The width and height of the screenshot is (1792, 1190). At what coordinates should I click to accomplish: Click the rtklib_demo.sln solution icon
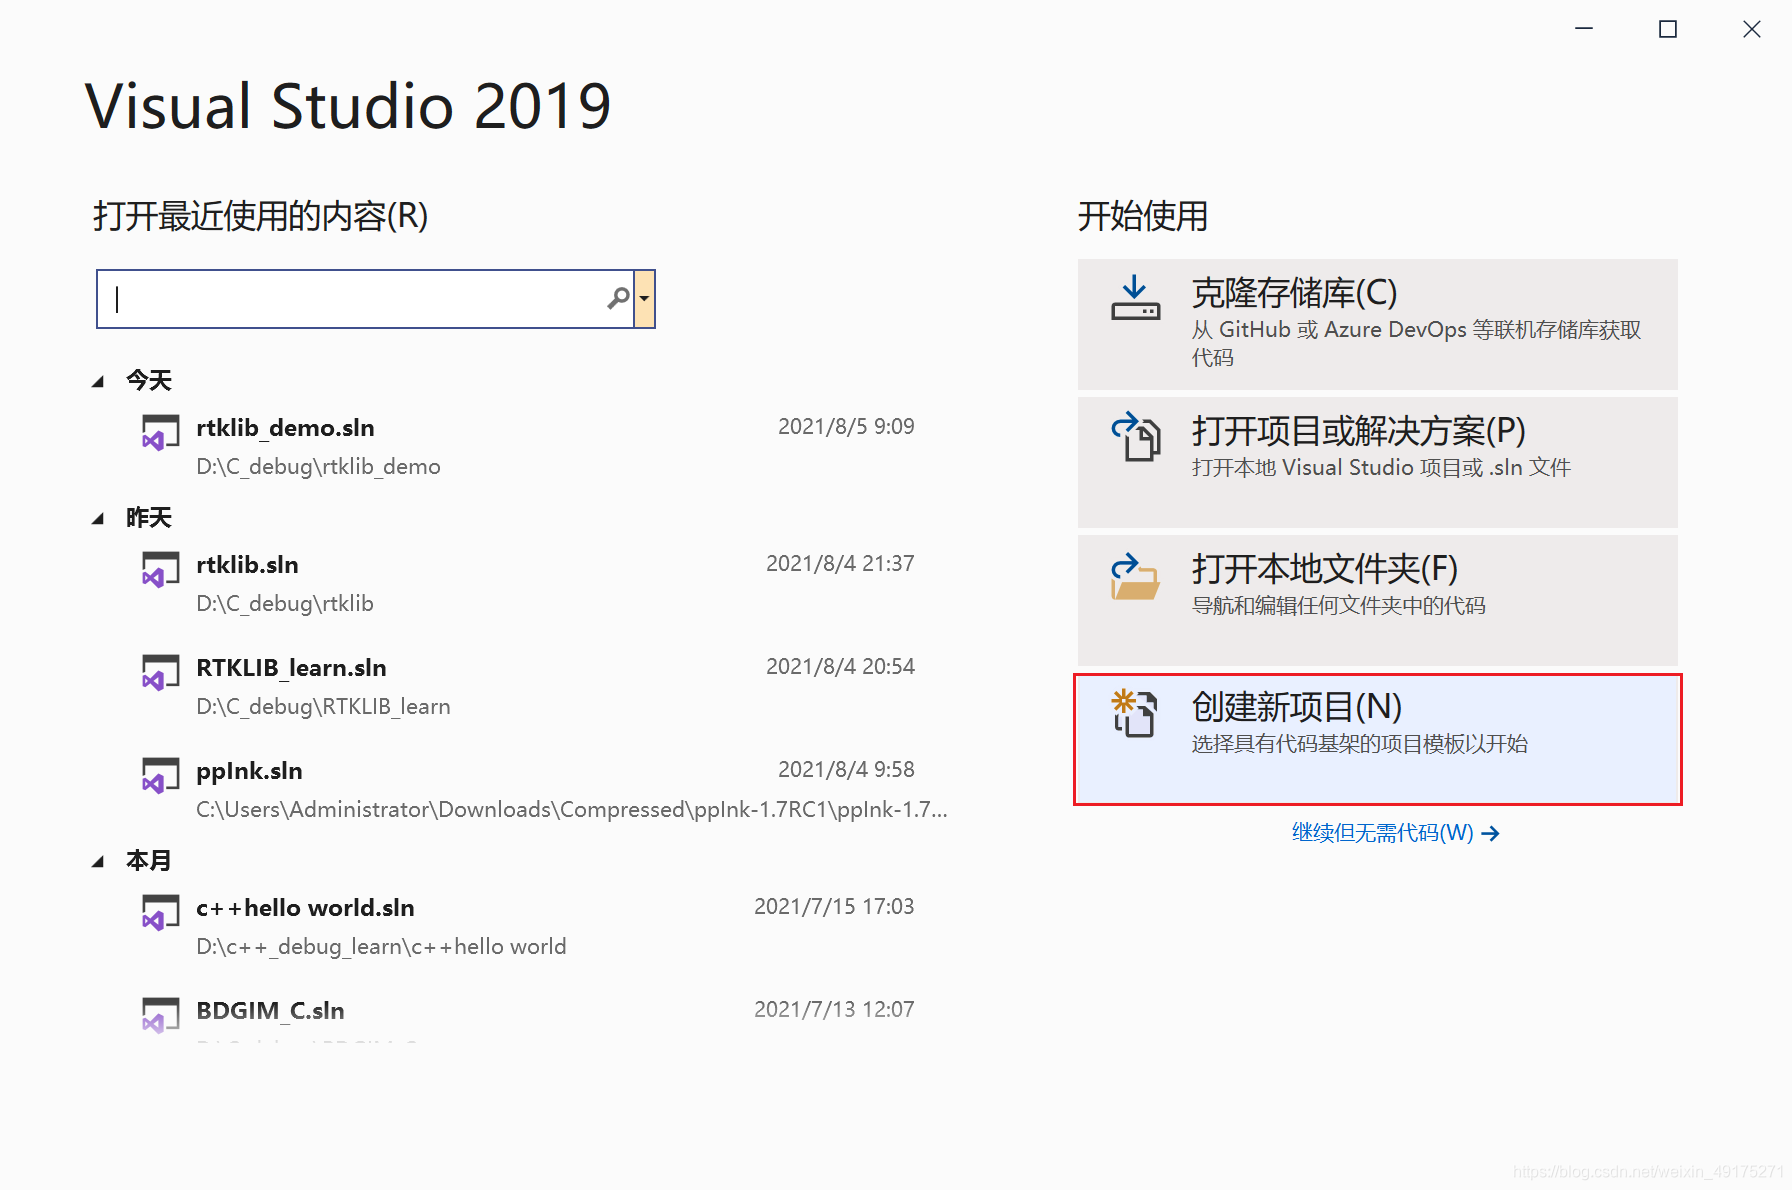coord(160,432)
